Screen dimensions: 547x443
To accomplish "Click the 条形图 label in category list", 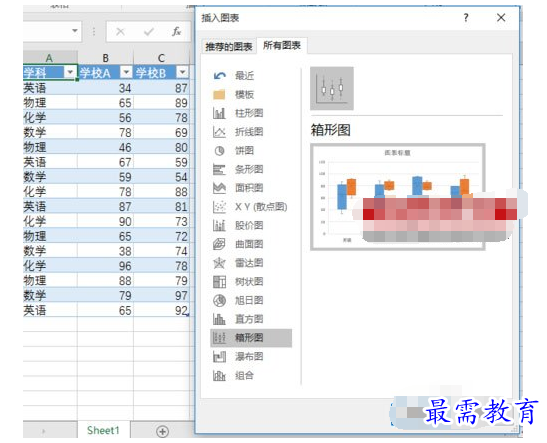I will point(249,170).
